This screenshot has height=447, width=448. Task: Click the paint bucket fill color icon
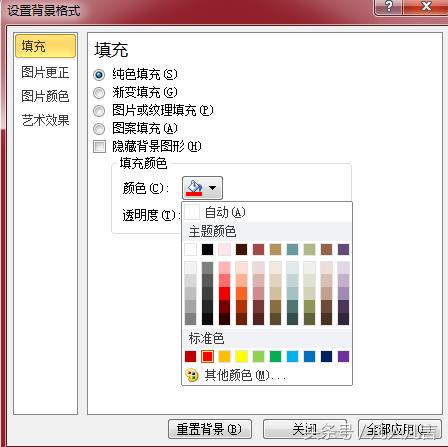point(194,188)
